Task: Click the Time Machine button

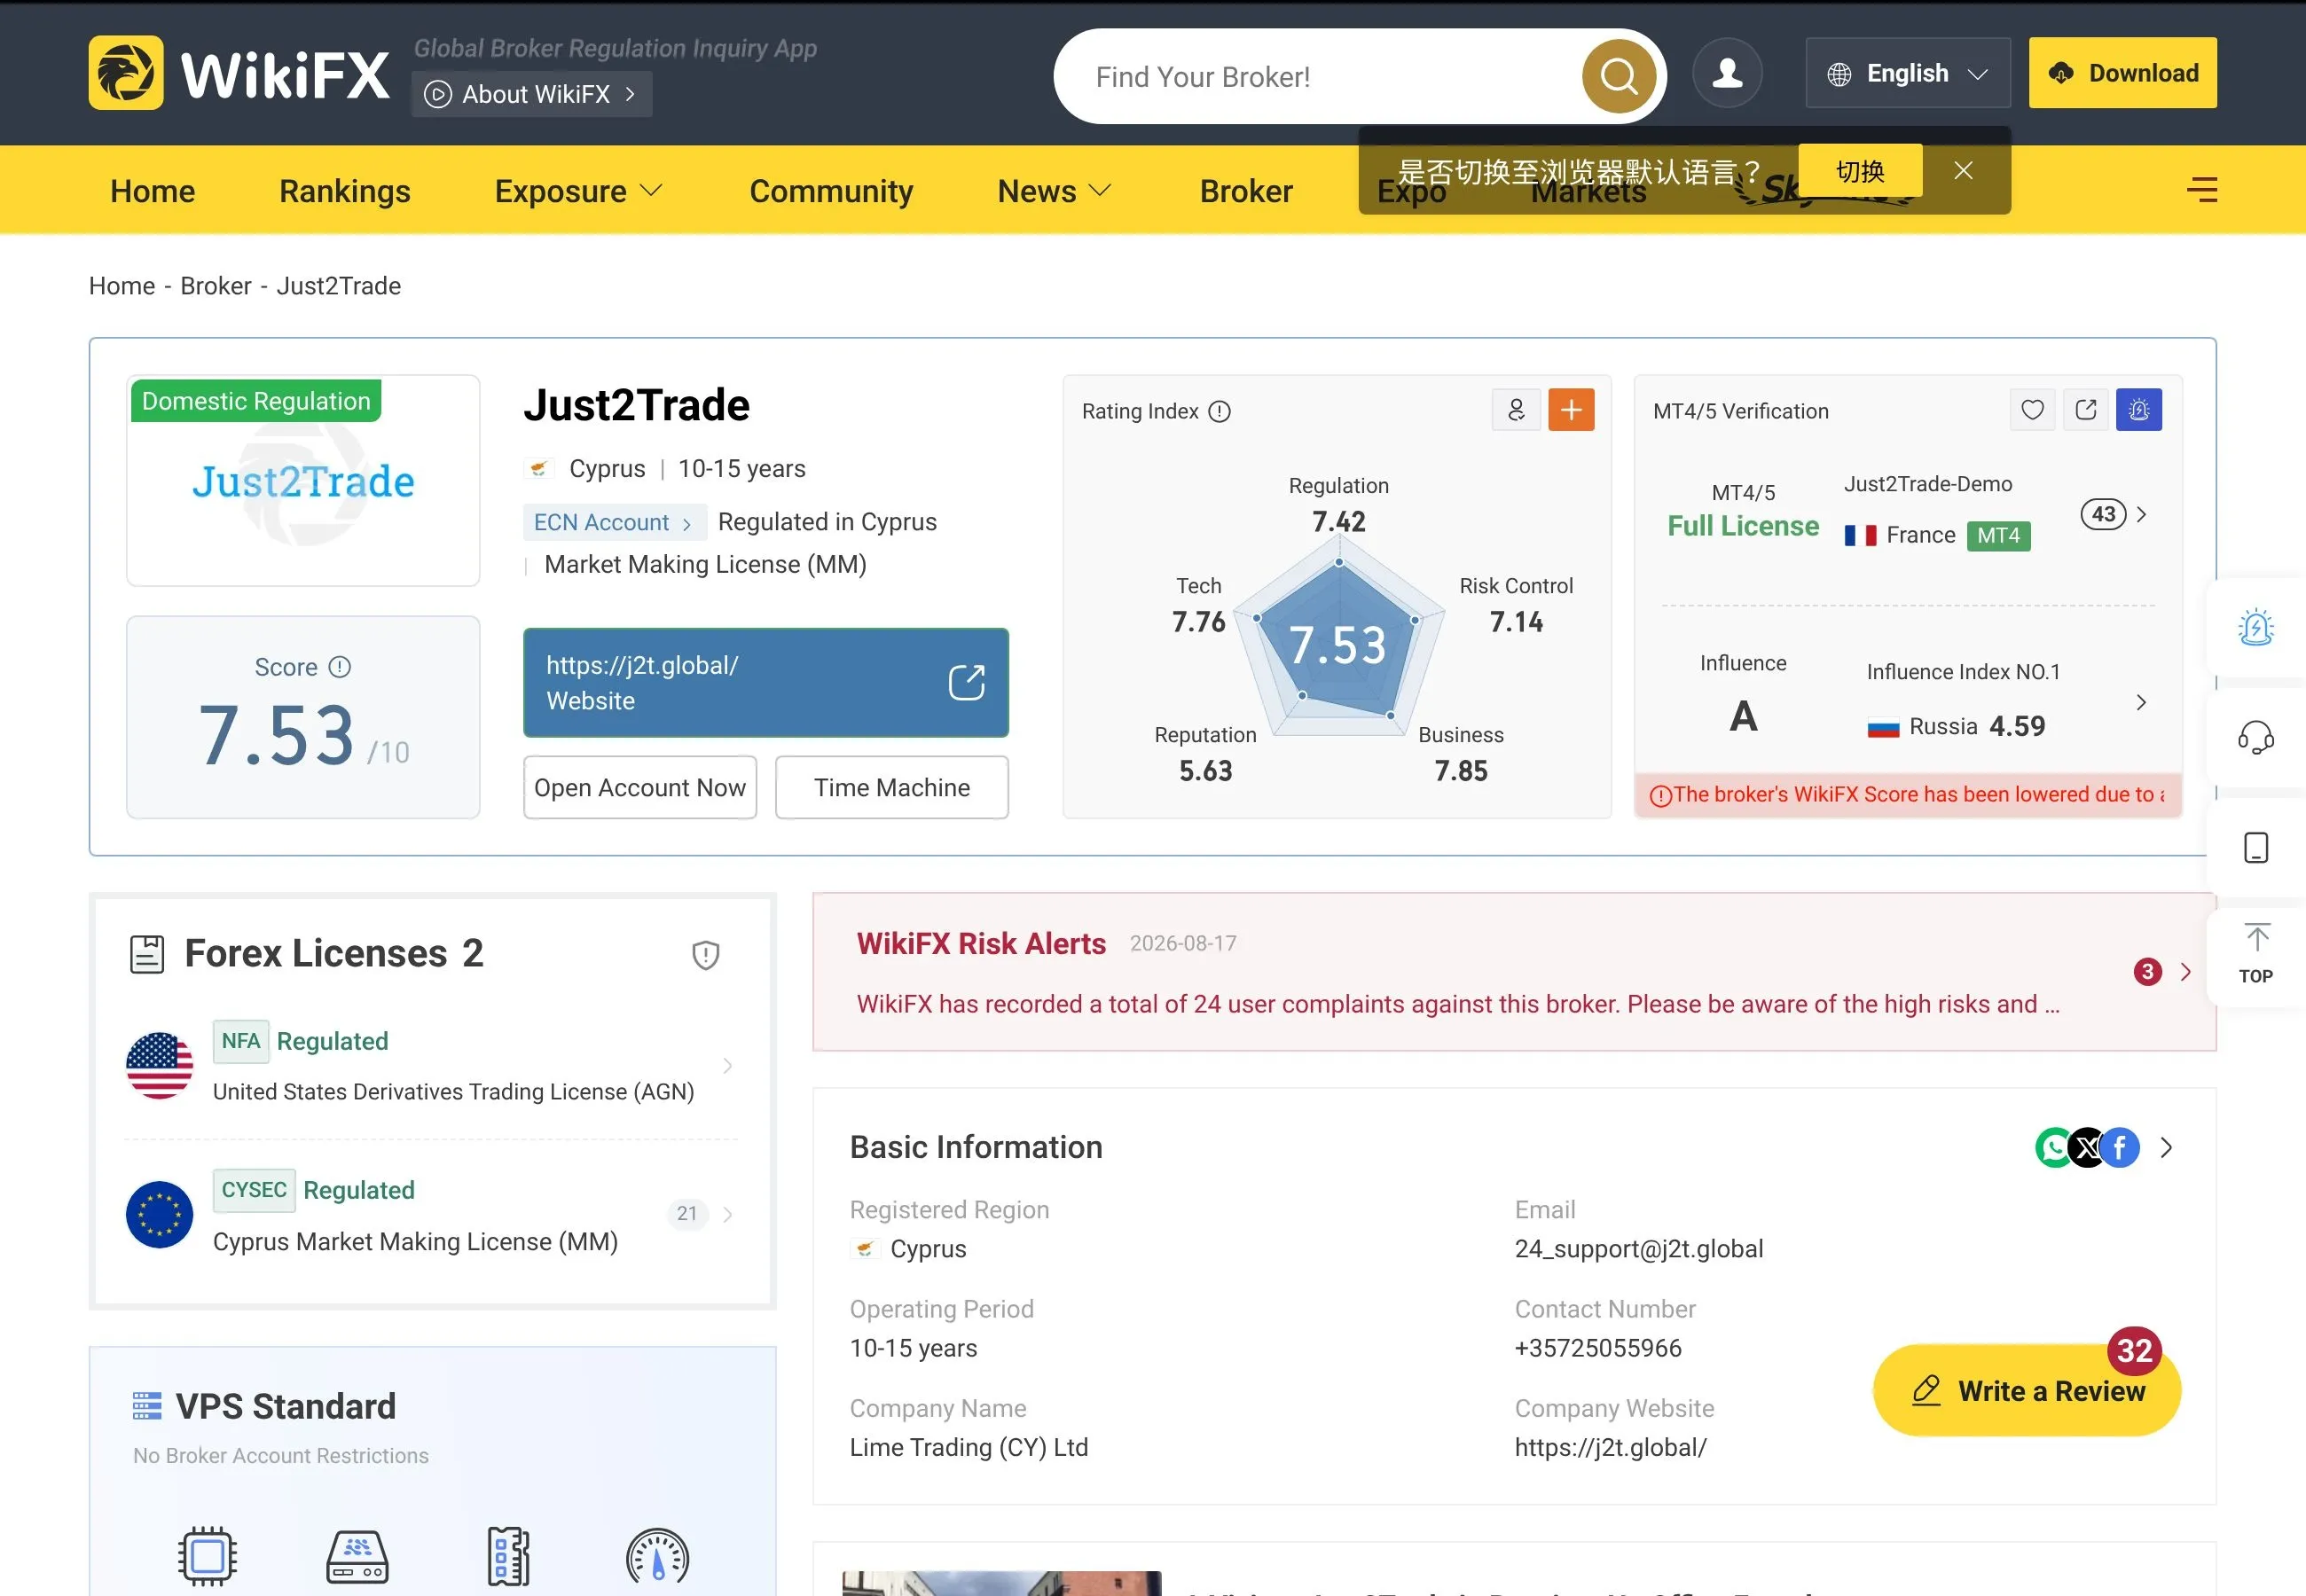Action: point(892,788)
